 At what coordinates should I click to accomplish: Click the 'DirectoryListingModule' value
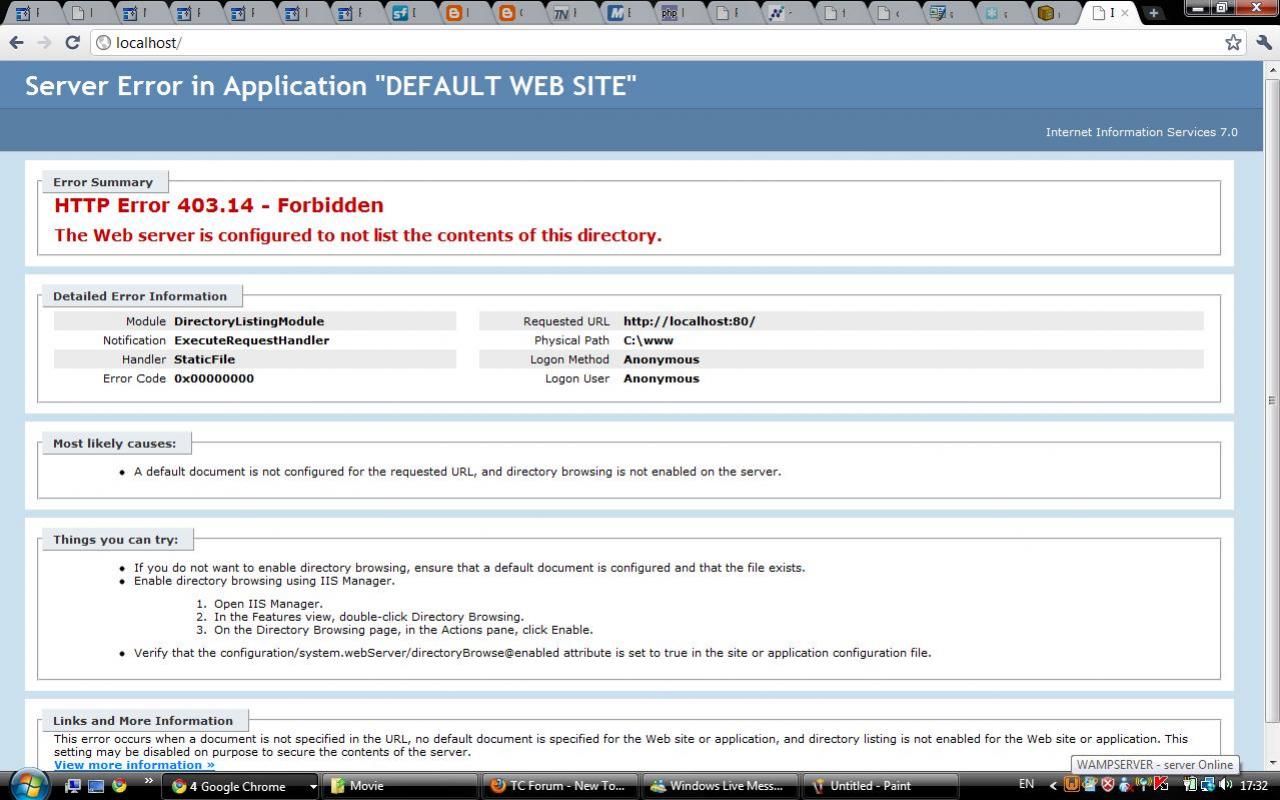pyautogui.click(x=249, y=321)
